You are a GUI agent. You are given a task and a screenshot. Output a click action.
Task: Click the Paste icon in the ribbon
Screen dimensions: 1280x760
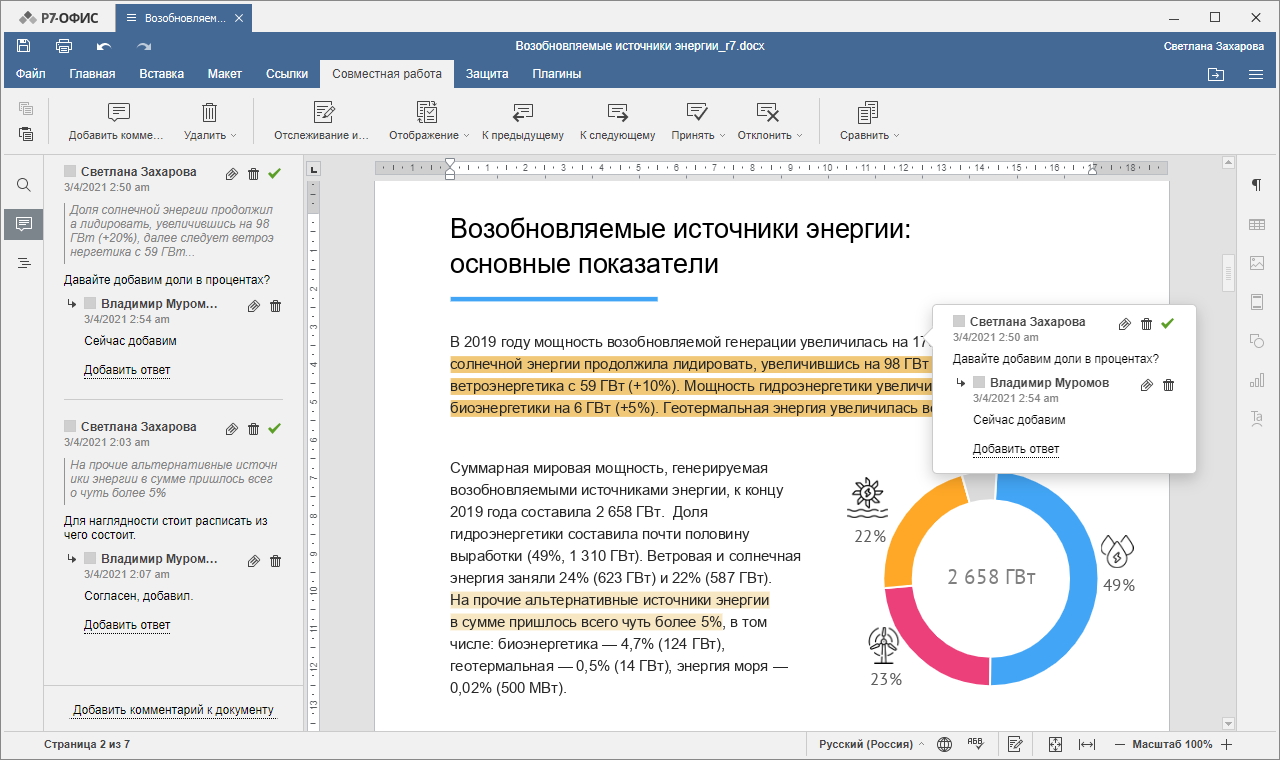(26, 134)
